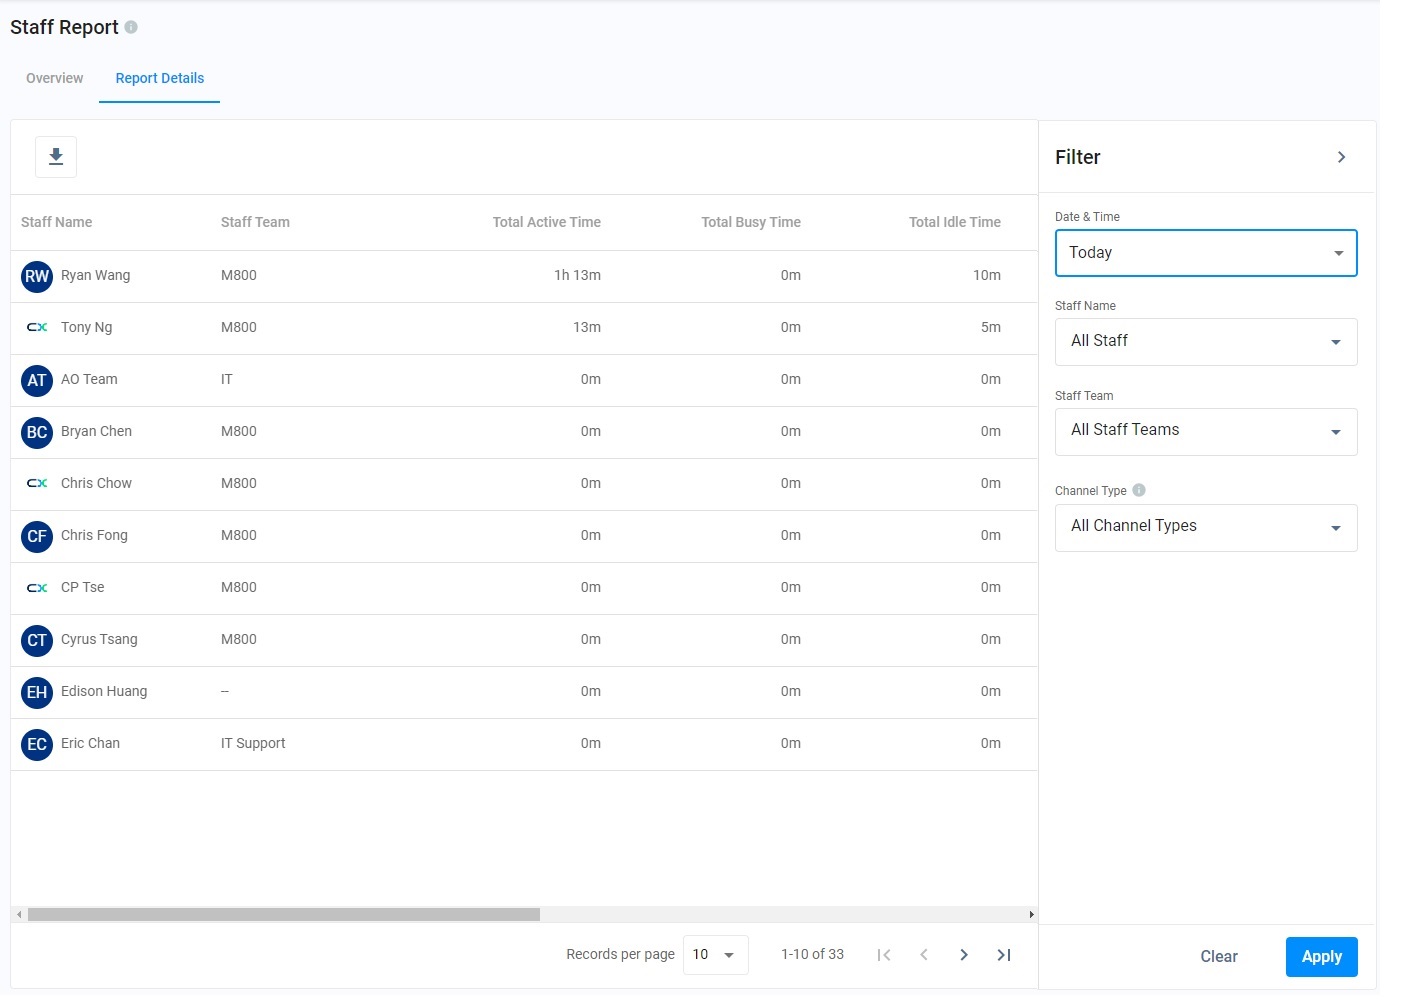Screen dimensions: 1408x1000
Task: Click Ryan Wang's RW avatar
Action: (x=37, y=276)
